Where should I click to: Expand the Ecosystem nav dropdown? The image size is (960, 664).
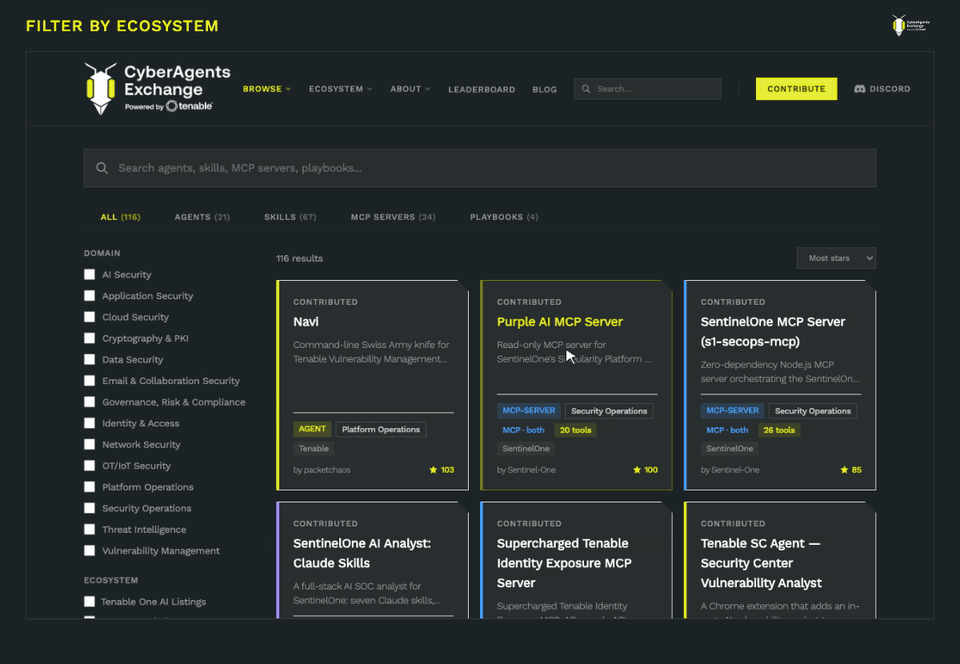(340, 89)
